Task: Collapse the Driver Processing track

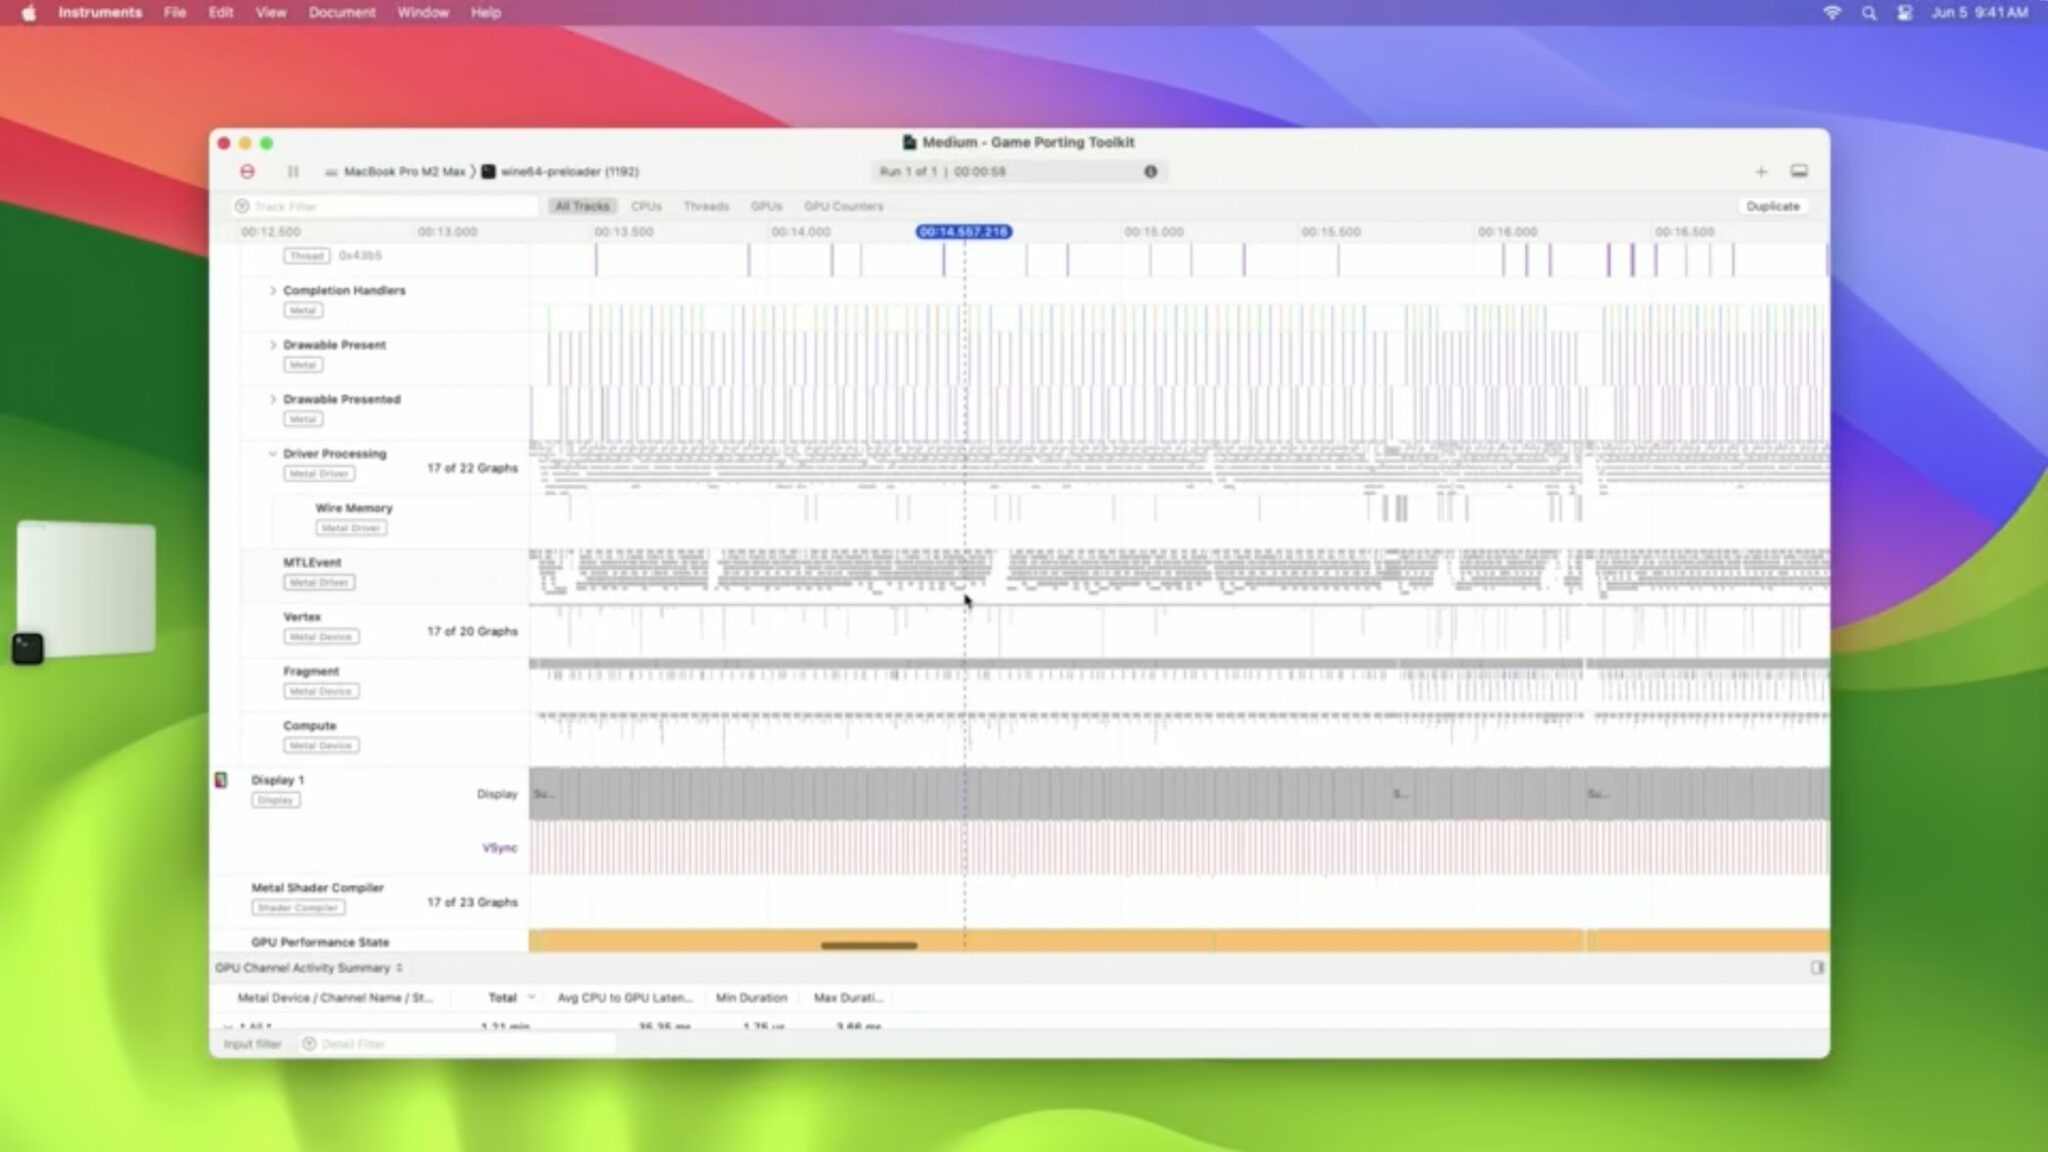Action: 272,454
